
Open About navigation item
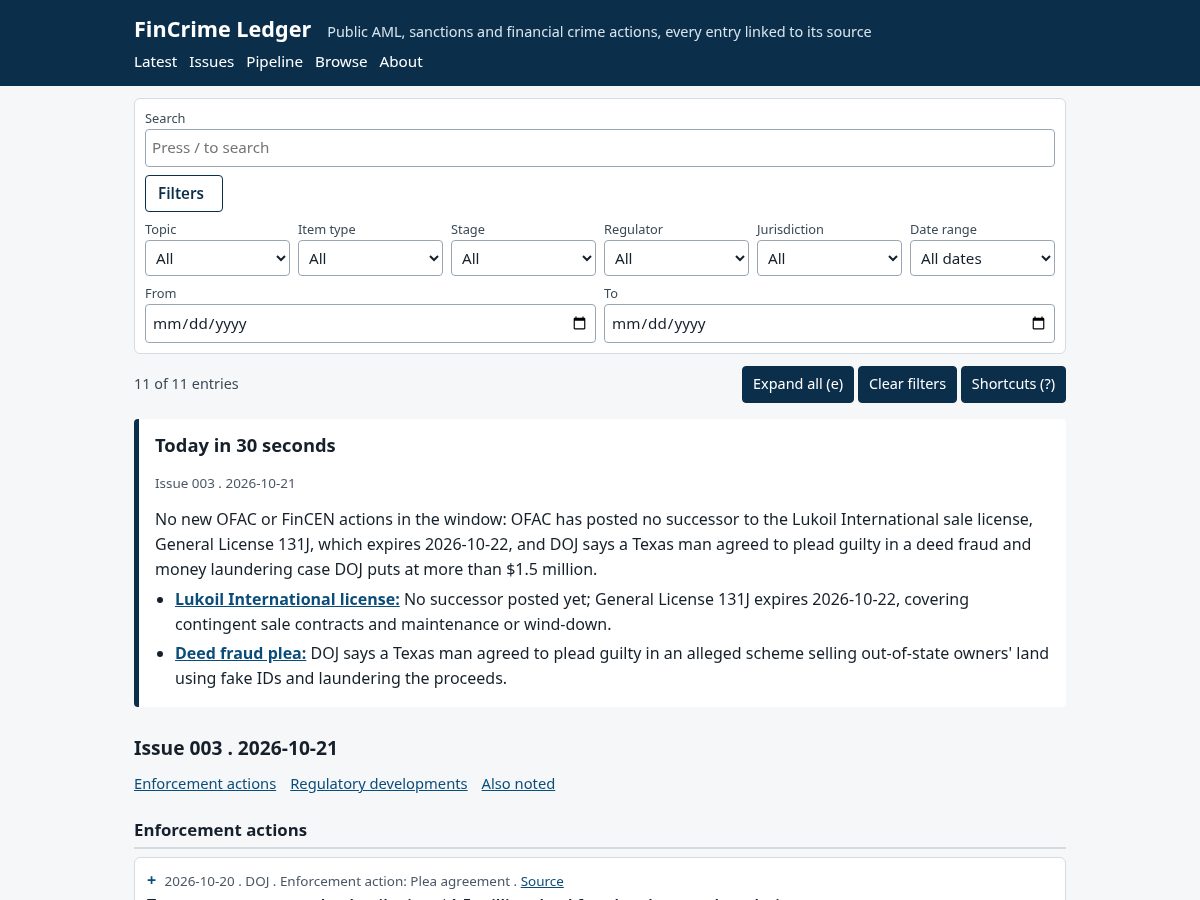[401, 62]
